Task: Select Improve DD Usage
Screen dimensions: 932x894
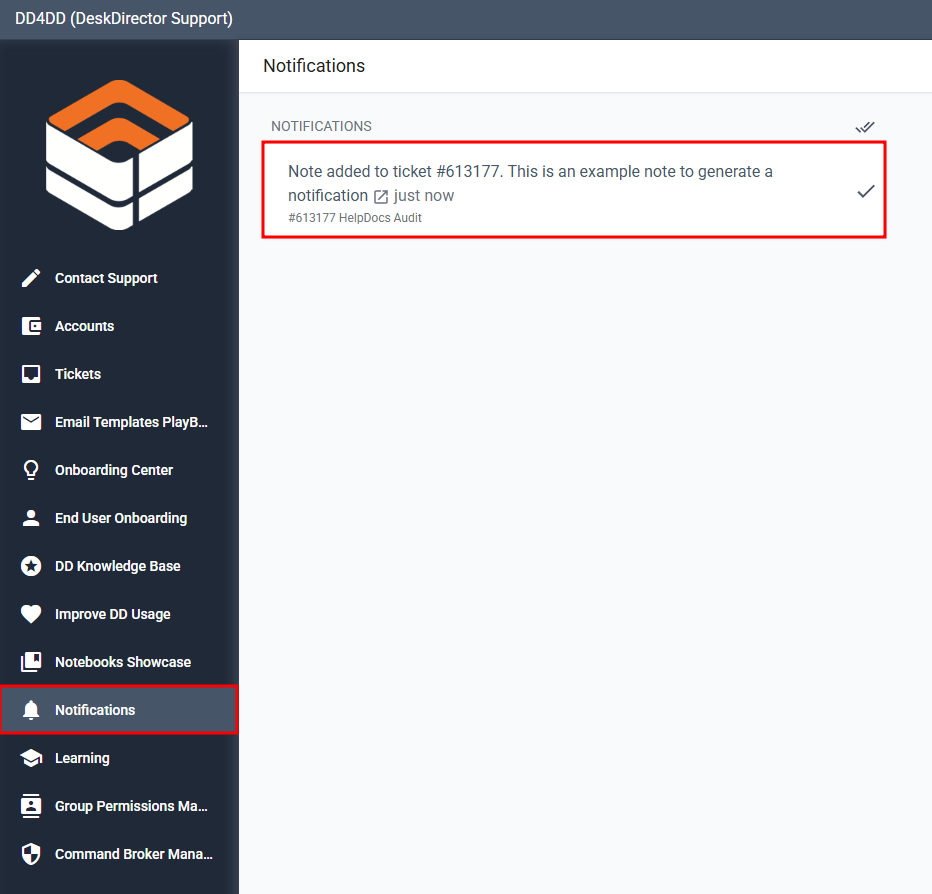Action: pyautogui.click(x=119, y=614)
